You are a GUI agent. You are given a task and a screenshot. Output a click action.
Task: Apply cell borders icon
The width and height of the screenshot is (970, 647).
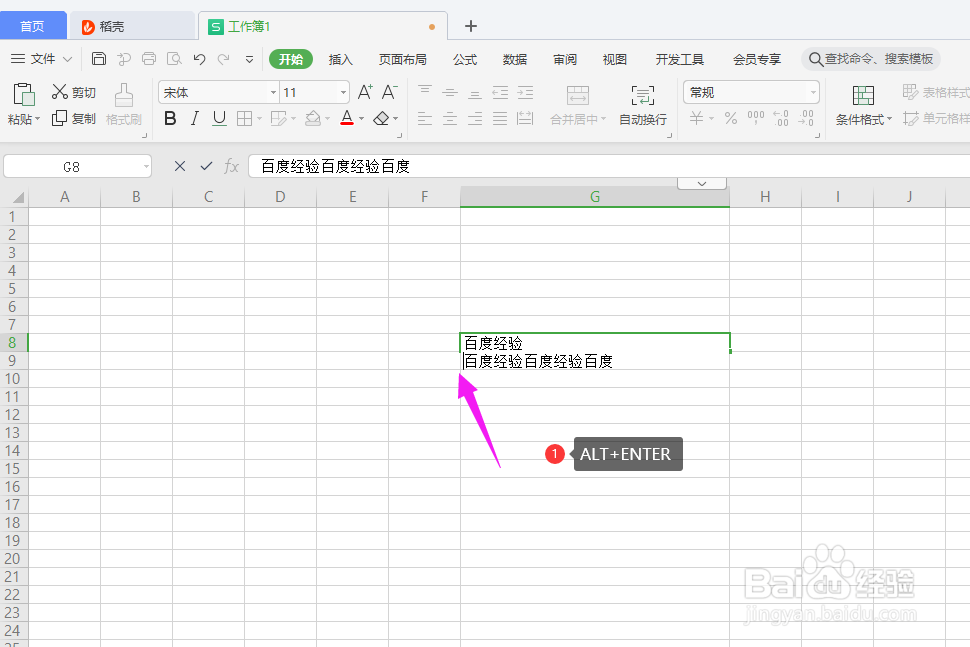[245, 118]
